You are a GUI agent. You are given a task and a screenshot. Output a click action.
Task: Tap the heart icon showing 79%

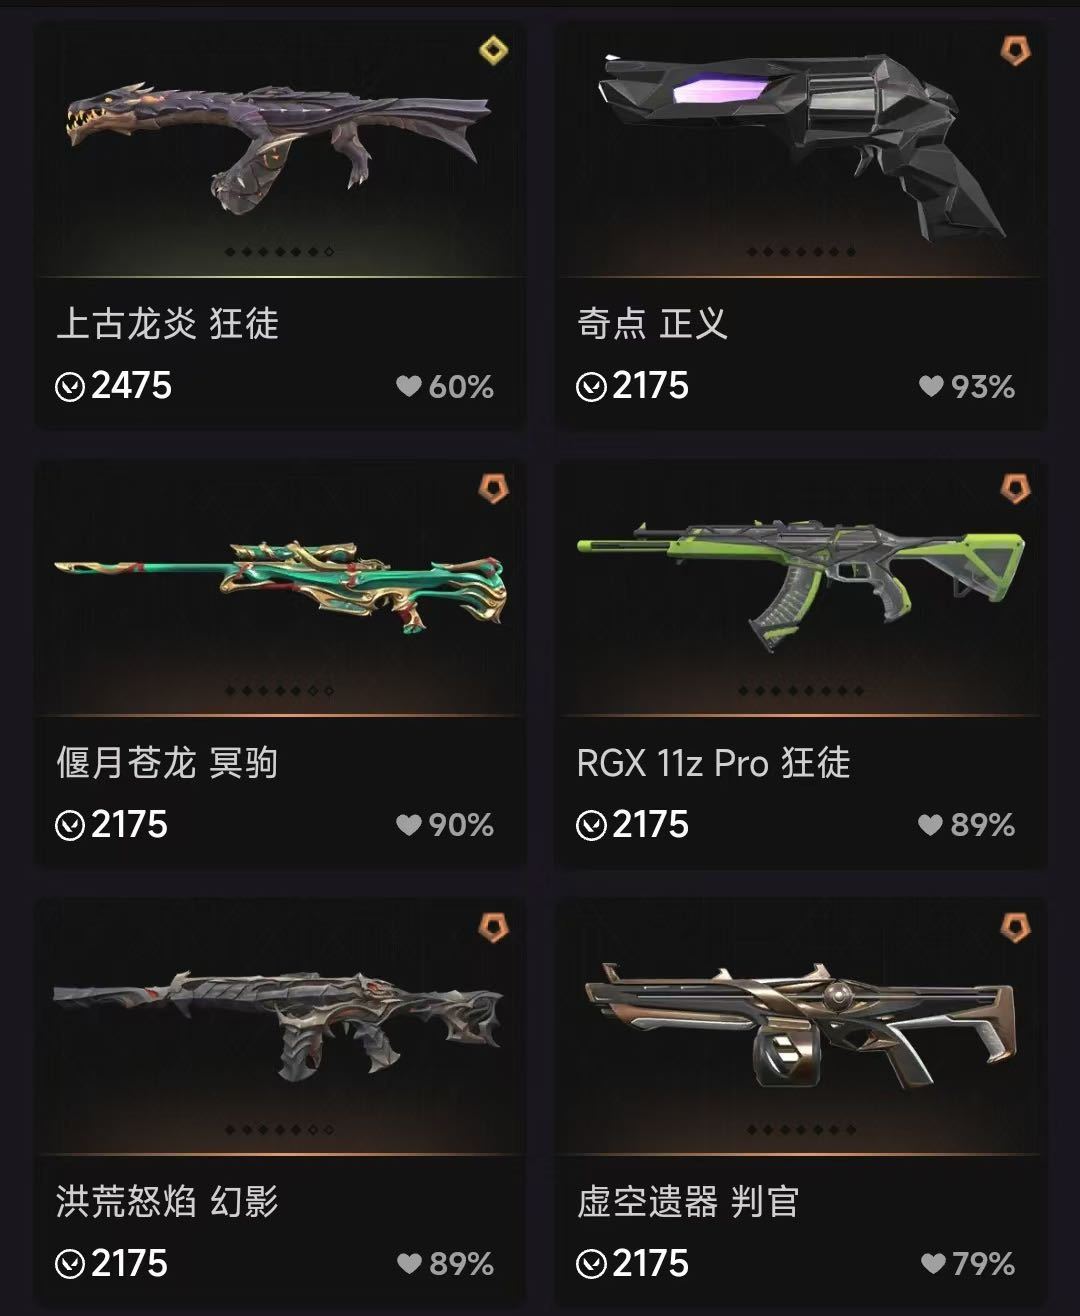(933, 1264)
